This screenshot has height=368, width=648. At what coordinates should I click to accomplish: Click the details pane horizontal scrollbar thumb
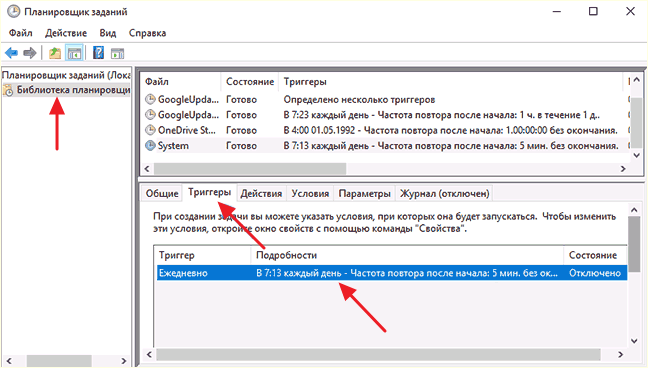coord(378,354)
